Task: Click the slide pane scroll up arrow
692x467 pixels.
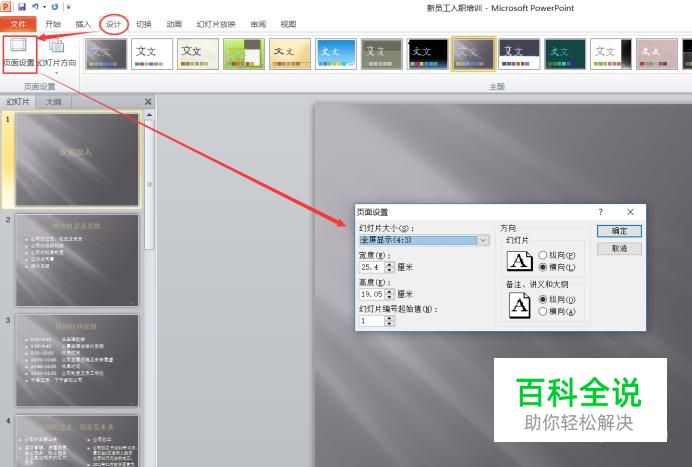Action: 149,115
